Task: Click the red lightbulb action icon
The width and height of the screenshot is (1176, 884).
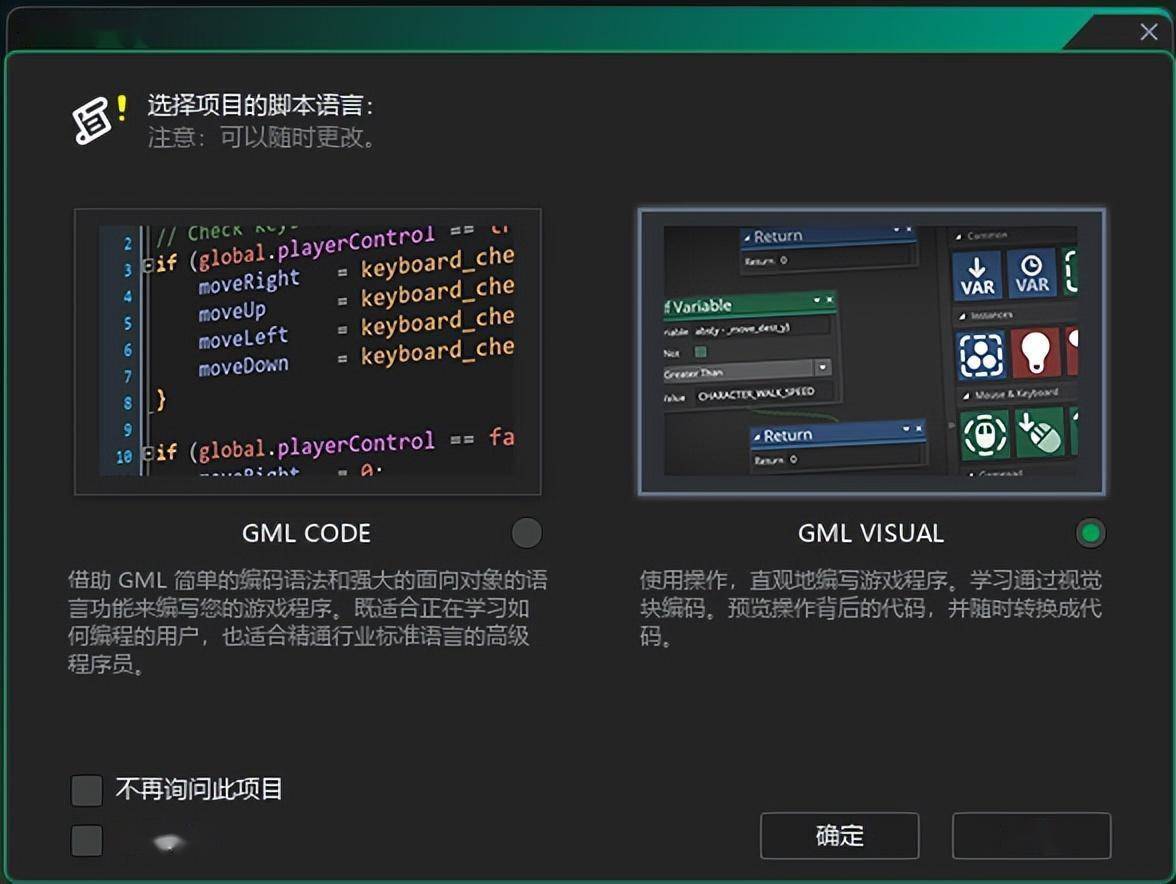Action: point(1035,354)
